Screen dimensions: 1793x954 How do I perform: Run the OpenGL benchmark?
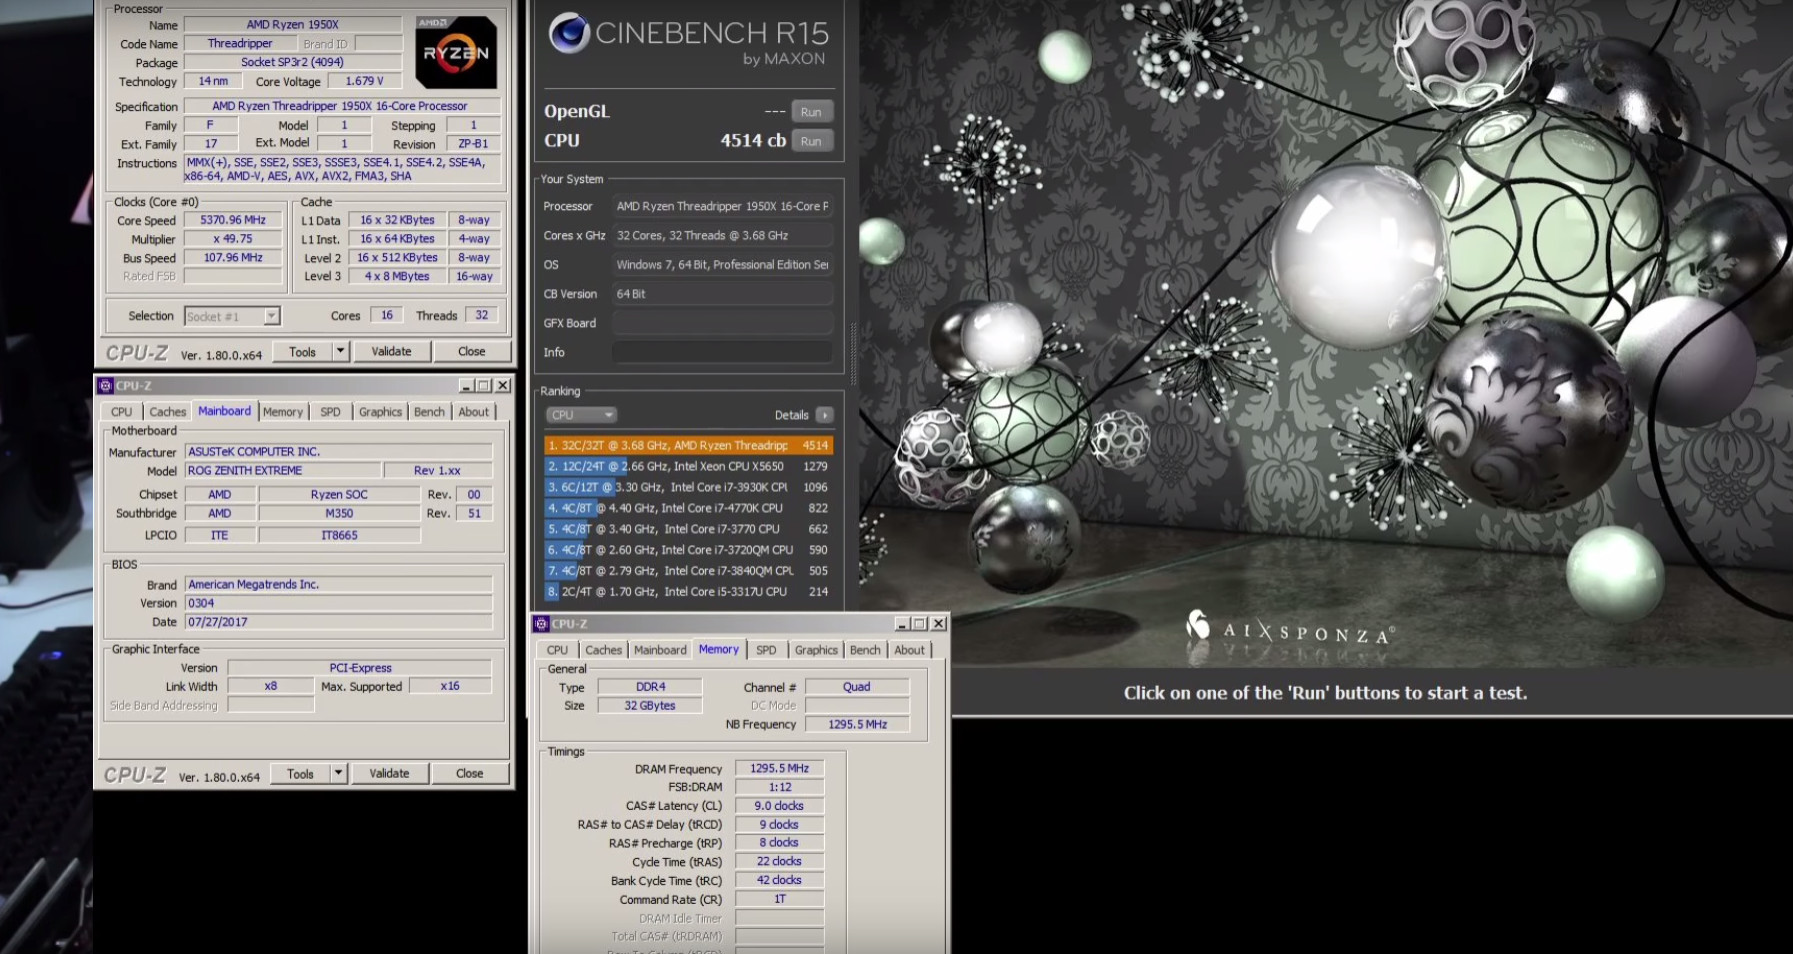(x=811, y=112)
